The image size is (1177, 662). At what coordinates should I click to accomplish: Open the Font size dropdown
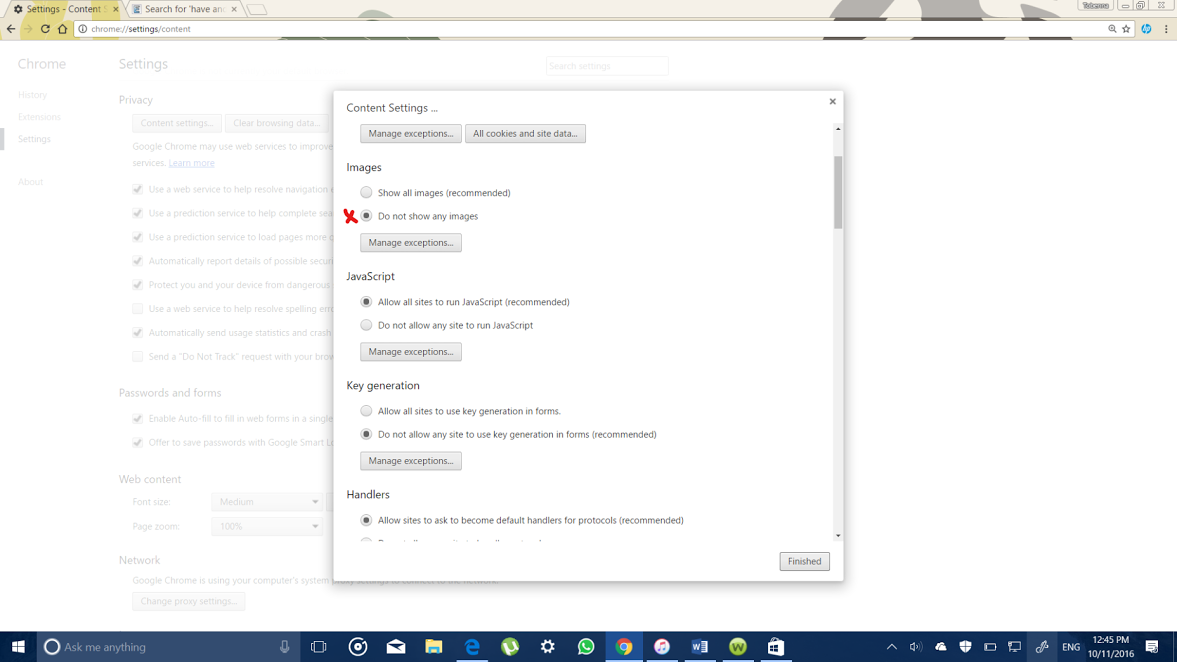(x=267, y=502)
